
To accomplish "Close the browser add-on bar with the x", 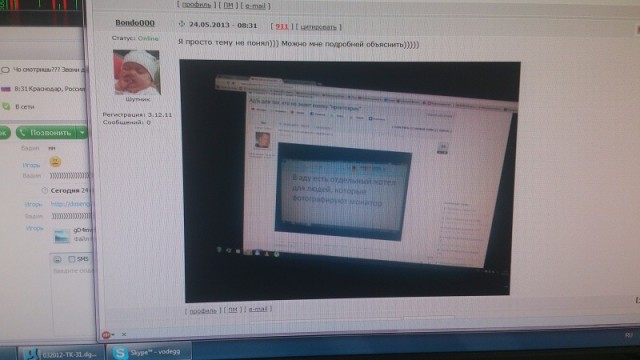I will (x=124, y=334).
